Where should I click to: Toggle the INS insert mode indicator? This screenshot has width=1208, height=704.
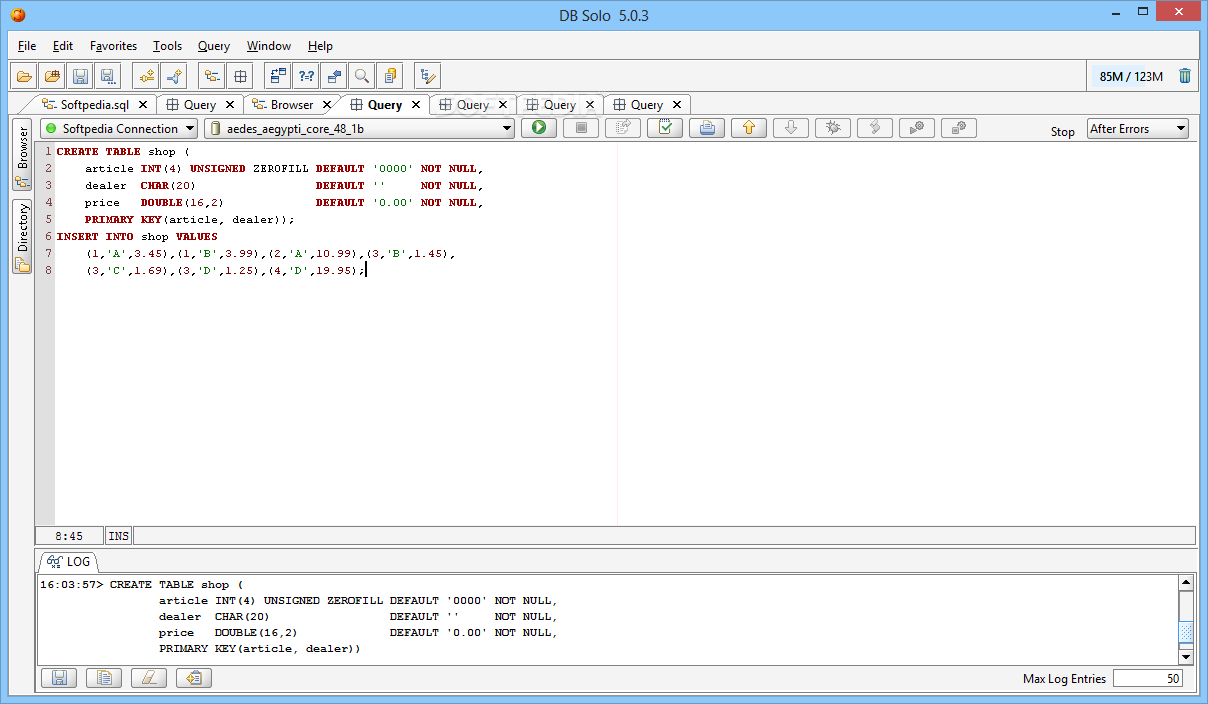coord(118,536)
